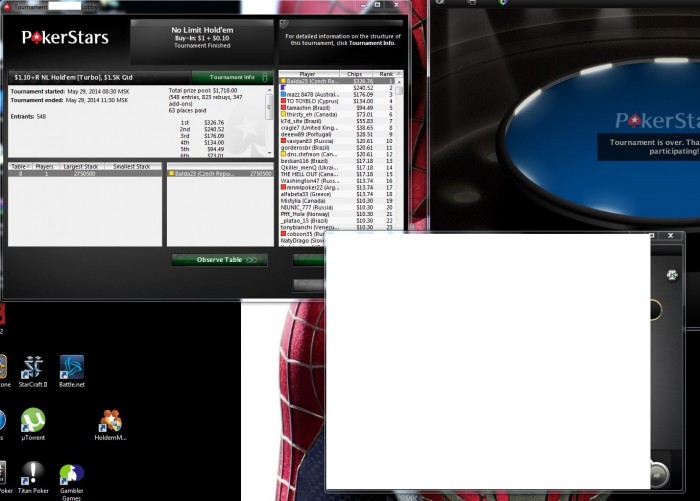This screenshot has height=501, width=700.
Task: Click red label beside tamashin
Action: coord(283,108)
